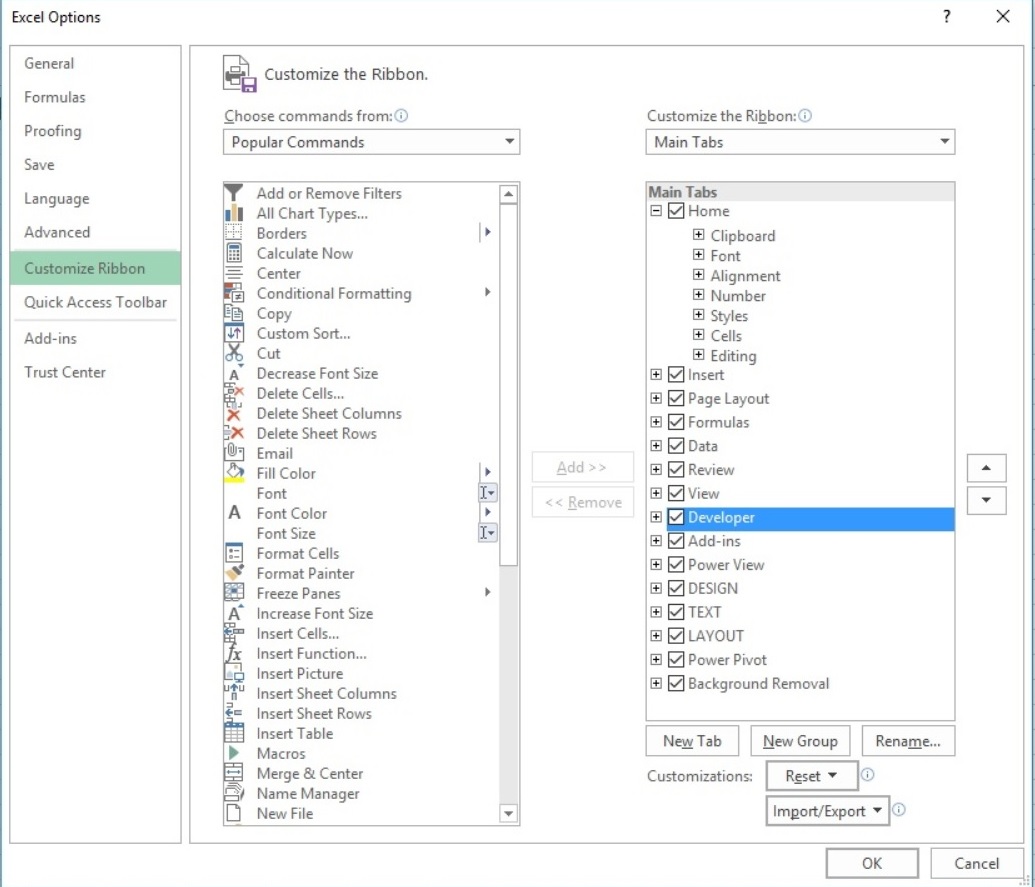Click the New Group button
This screenshot has height=887, width=1035.
pyautogui.click(x=800, y=740)
